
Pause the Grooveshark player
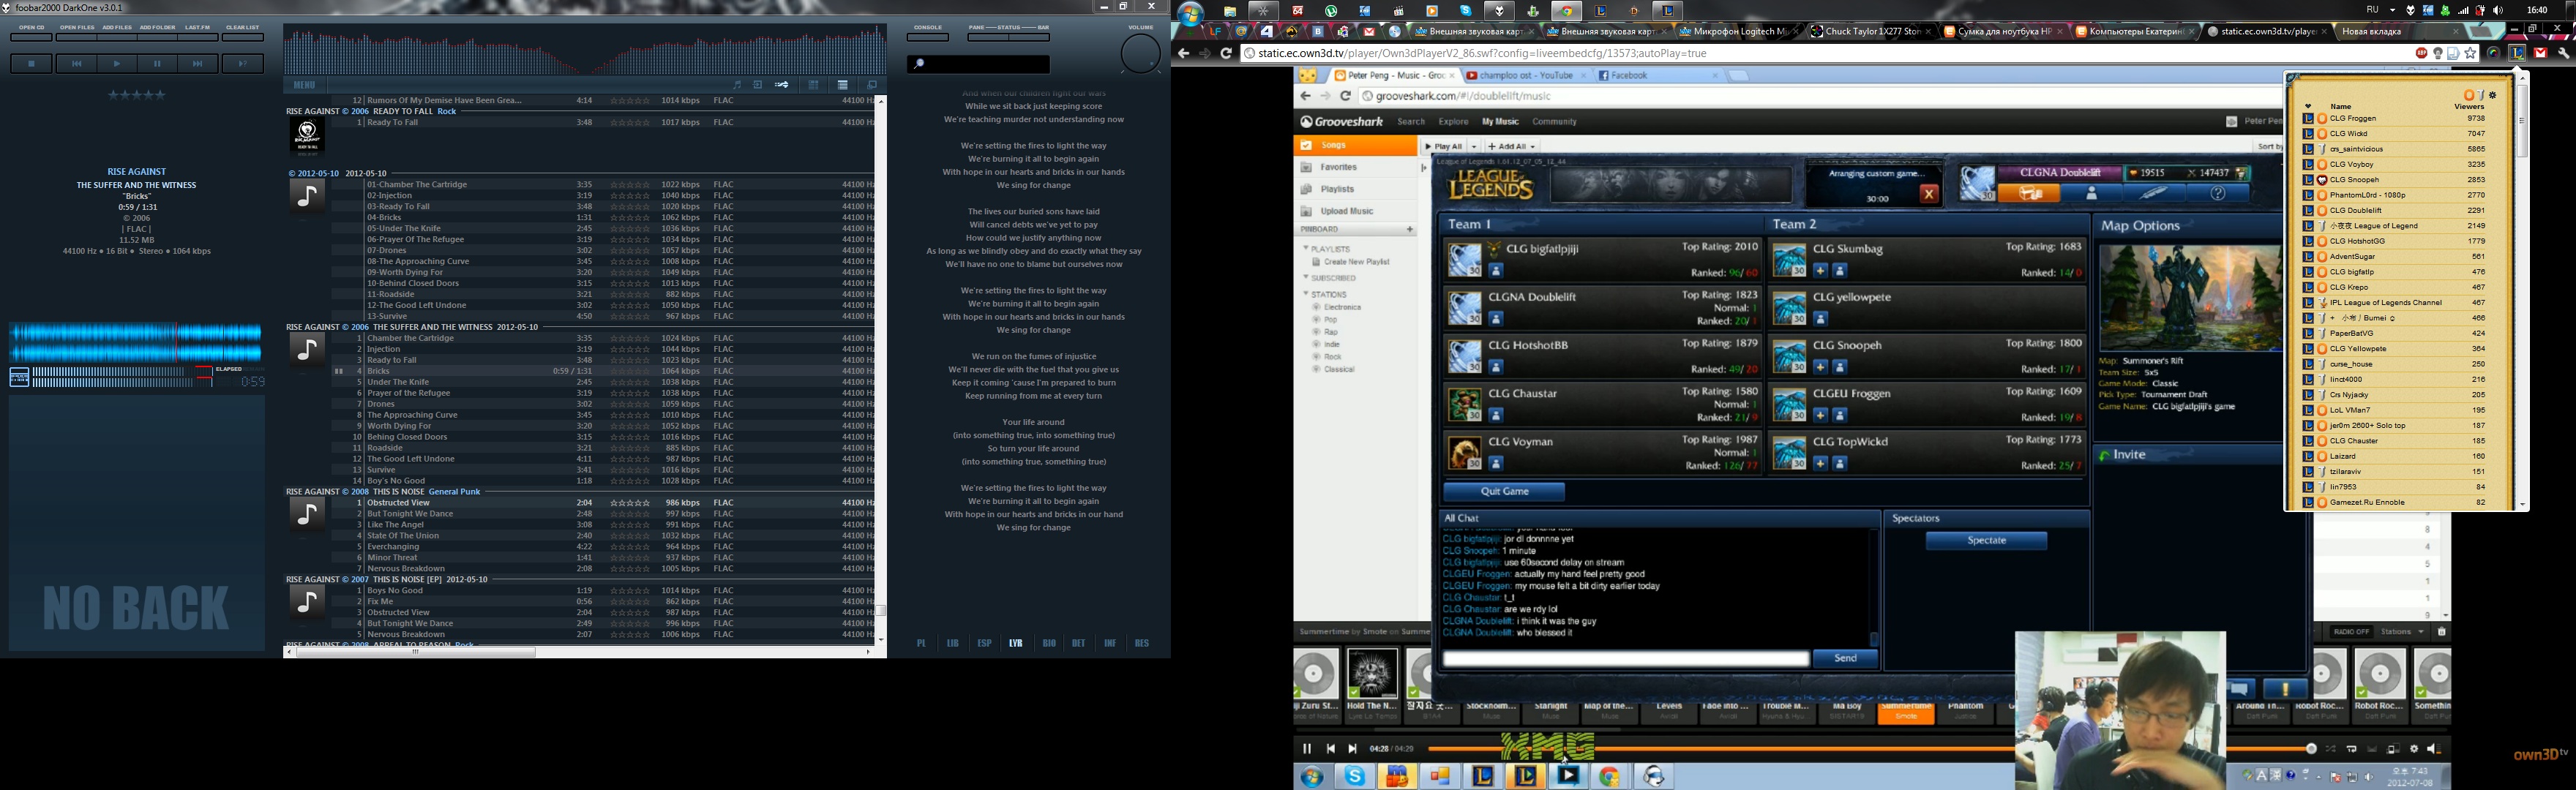(x=1306, y=749)
